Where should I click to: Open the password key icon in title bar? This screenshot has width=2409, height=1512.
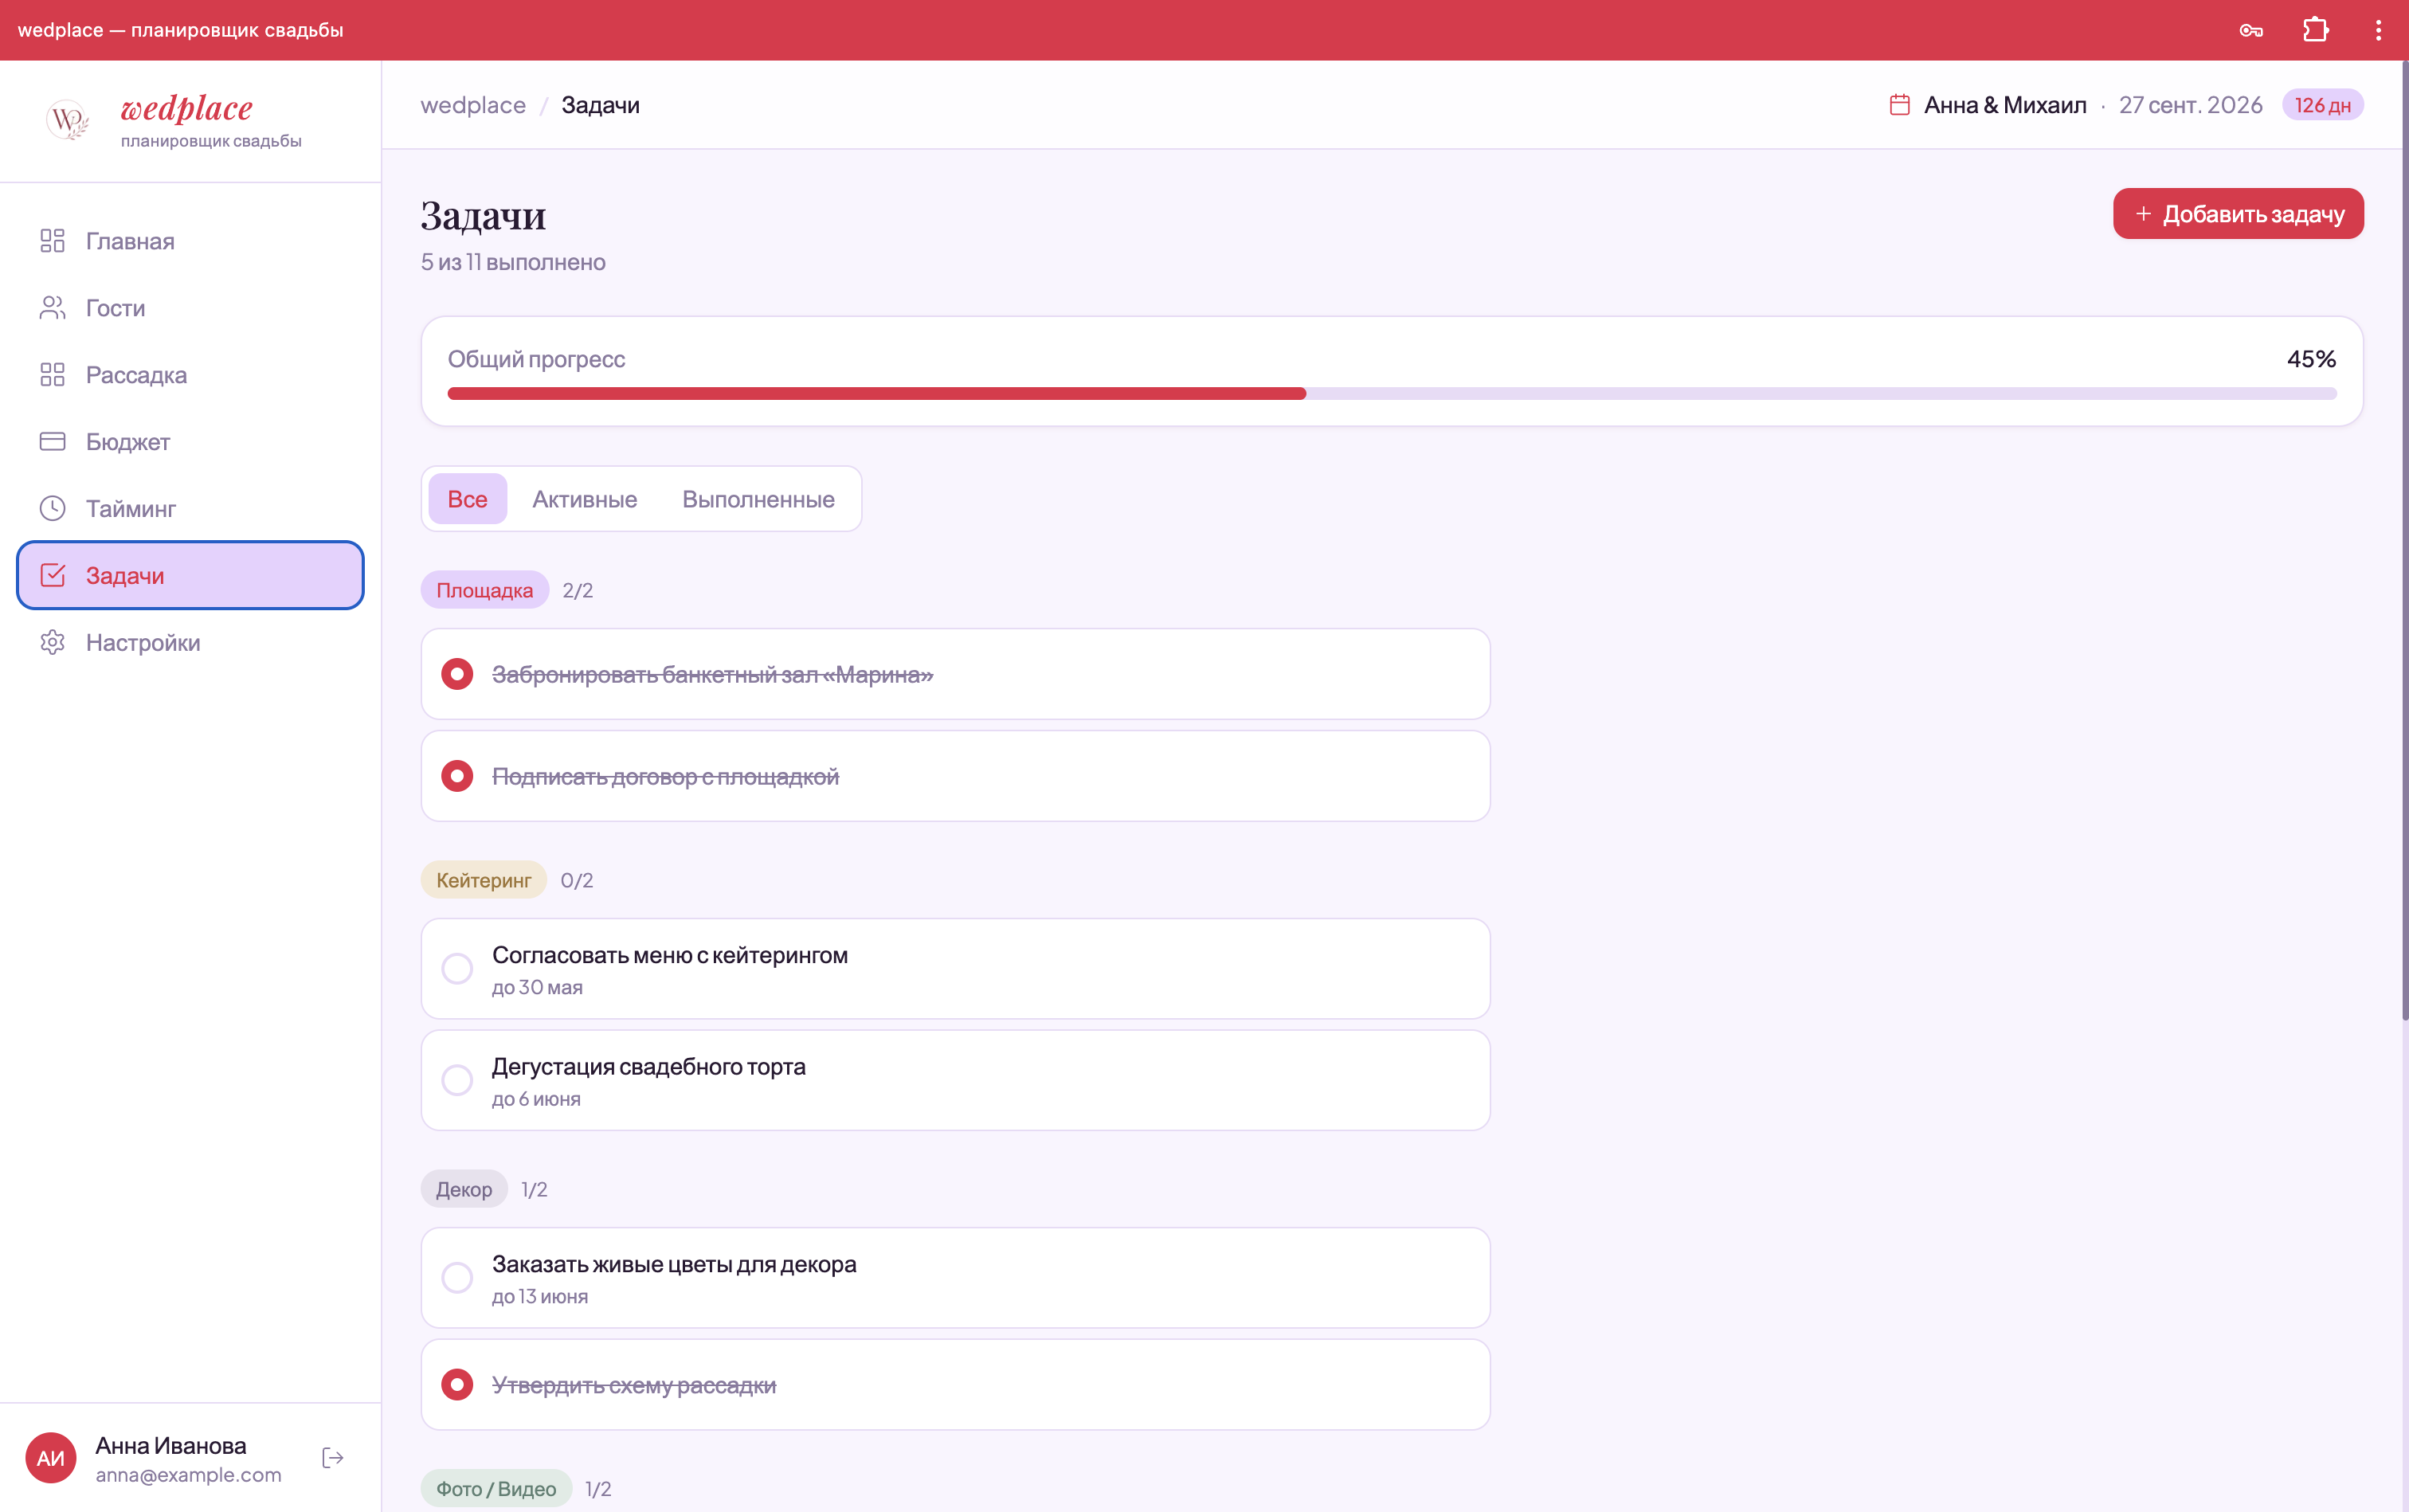(2251, 30)
